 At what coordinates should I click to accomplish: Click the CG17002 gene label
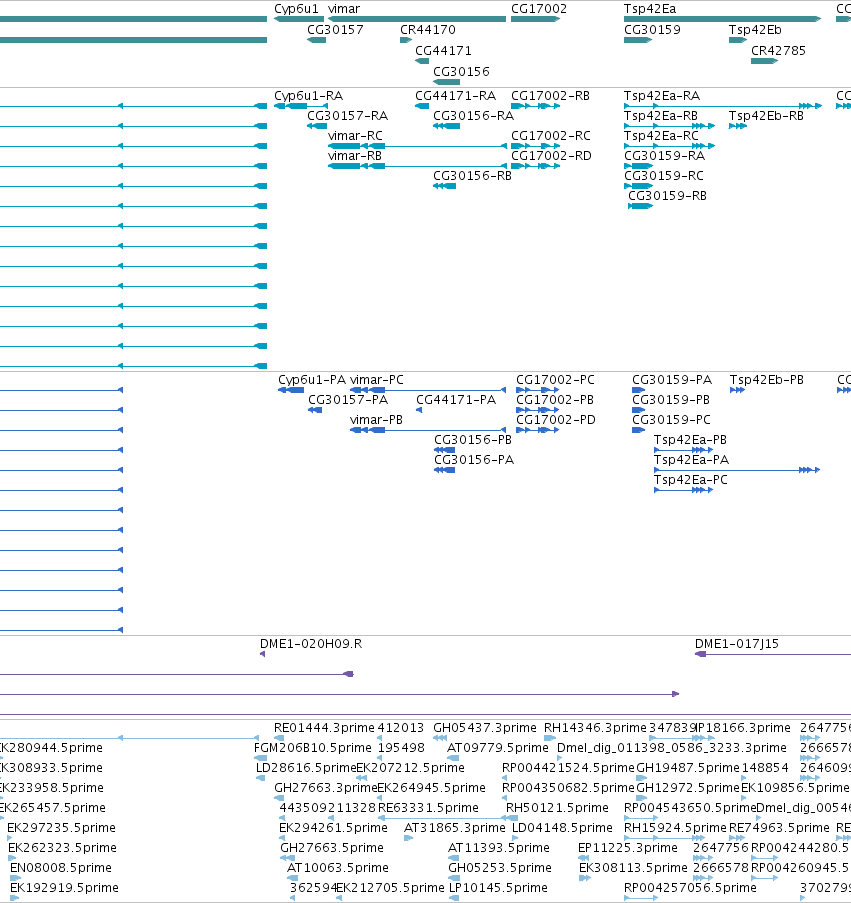[539, 9]
